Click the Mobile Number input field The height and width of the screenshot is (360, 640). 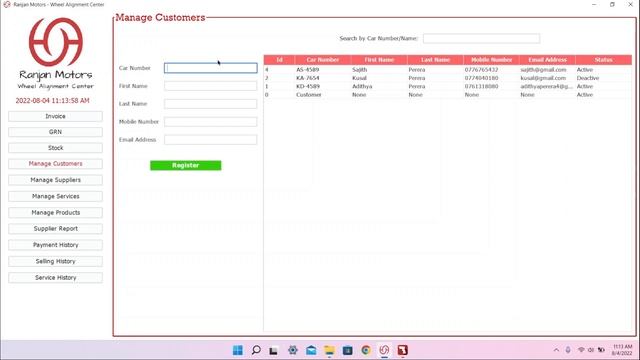click(x=211, y=122)
